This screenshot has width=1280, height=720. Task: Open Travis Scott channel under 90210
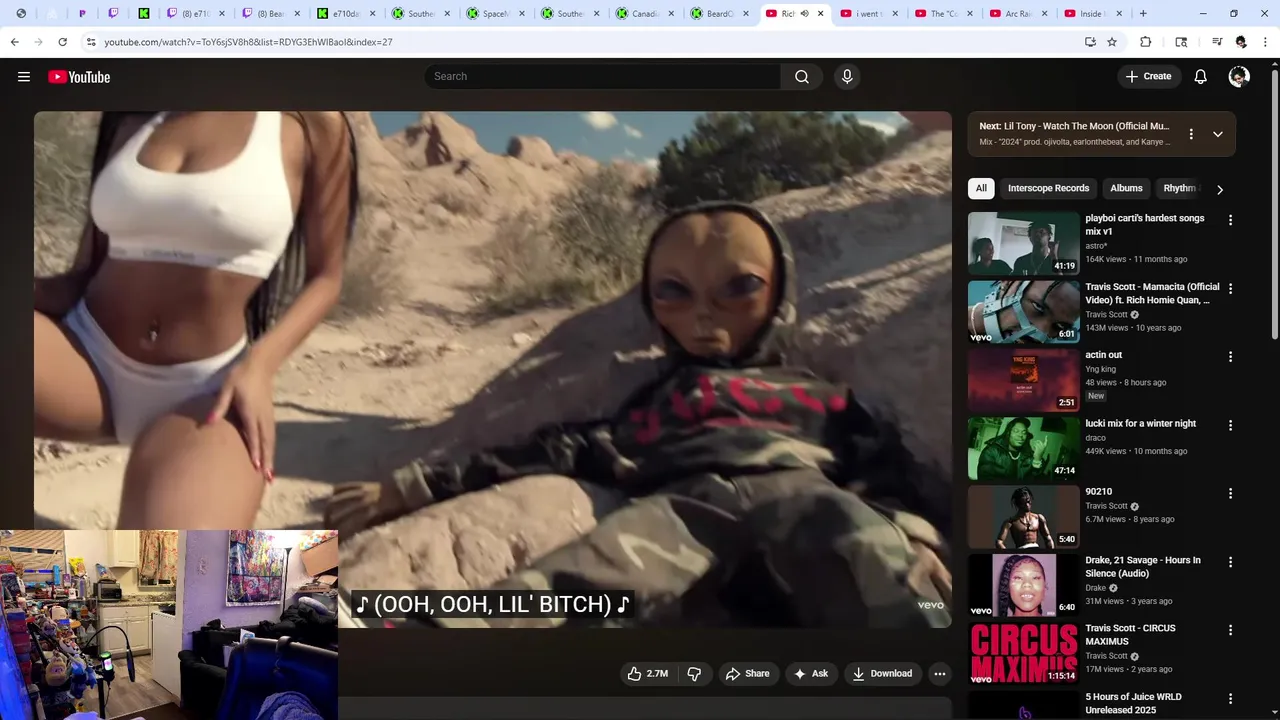[x=1106, y=506]
